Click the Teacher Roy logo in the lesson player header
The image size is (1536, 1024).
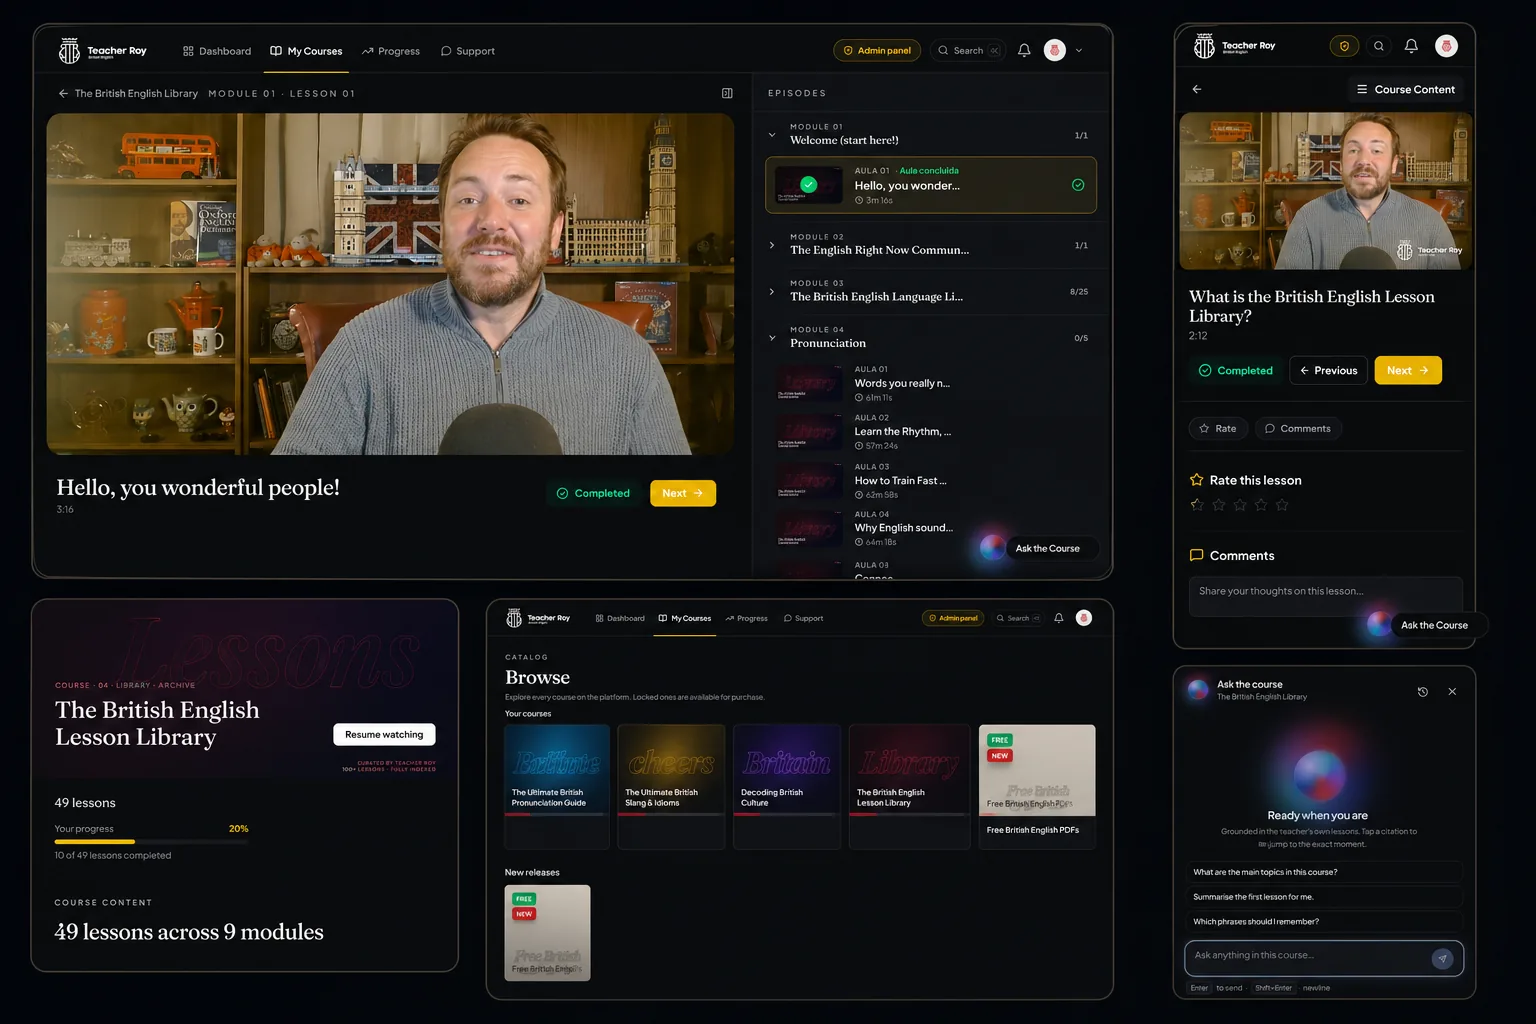pos(102,50)
